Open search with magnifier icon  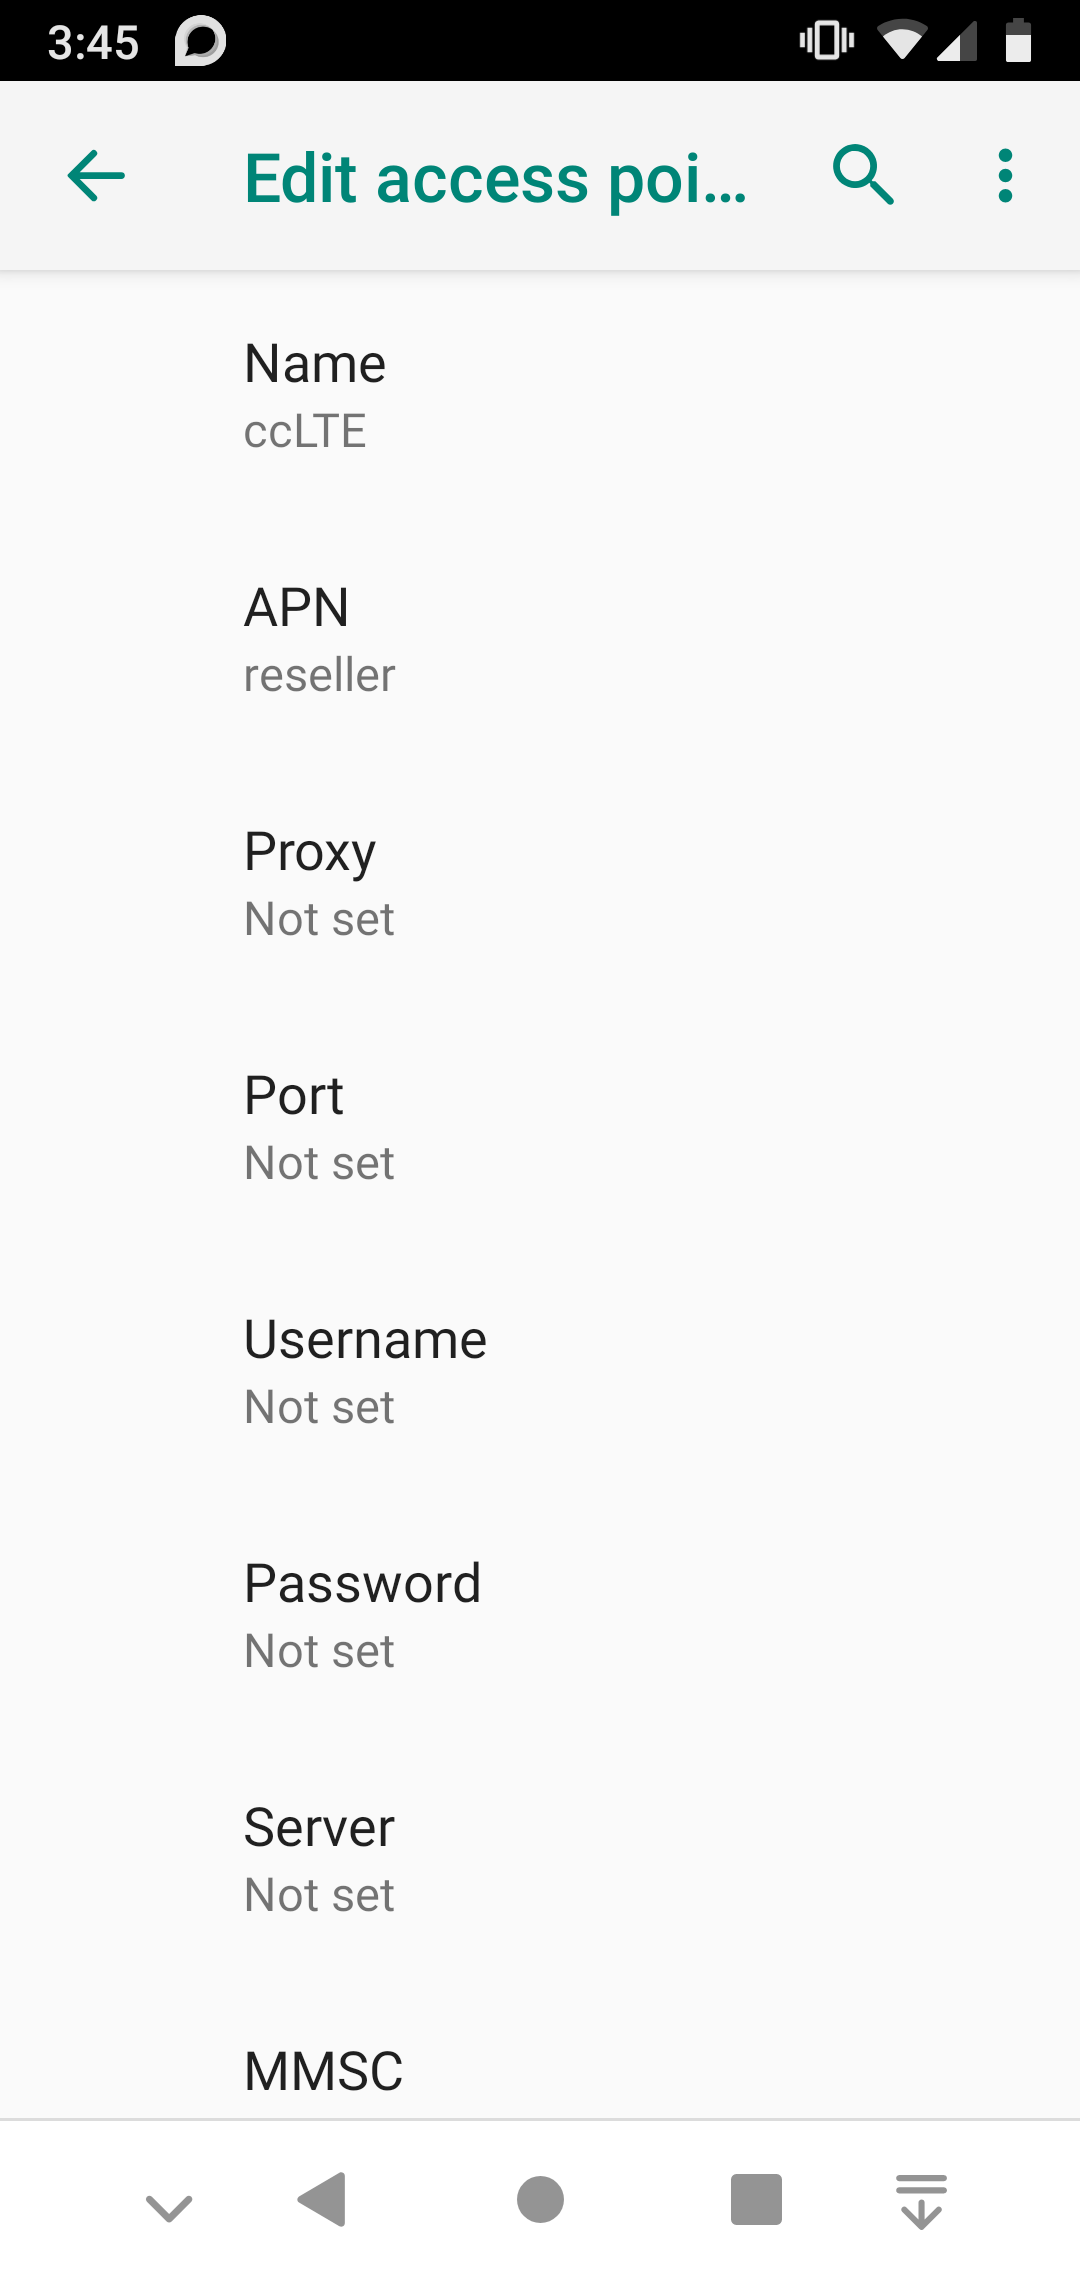(x=863, y=176)
